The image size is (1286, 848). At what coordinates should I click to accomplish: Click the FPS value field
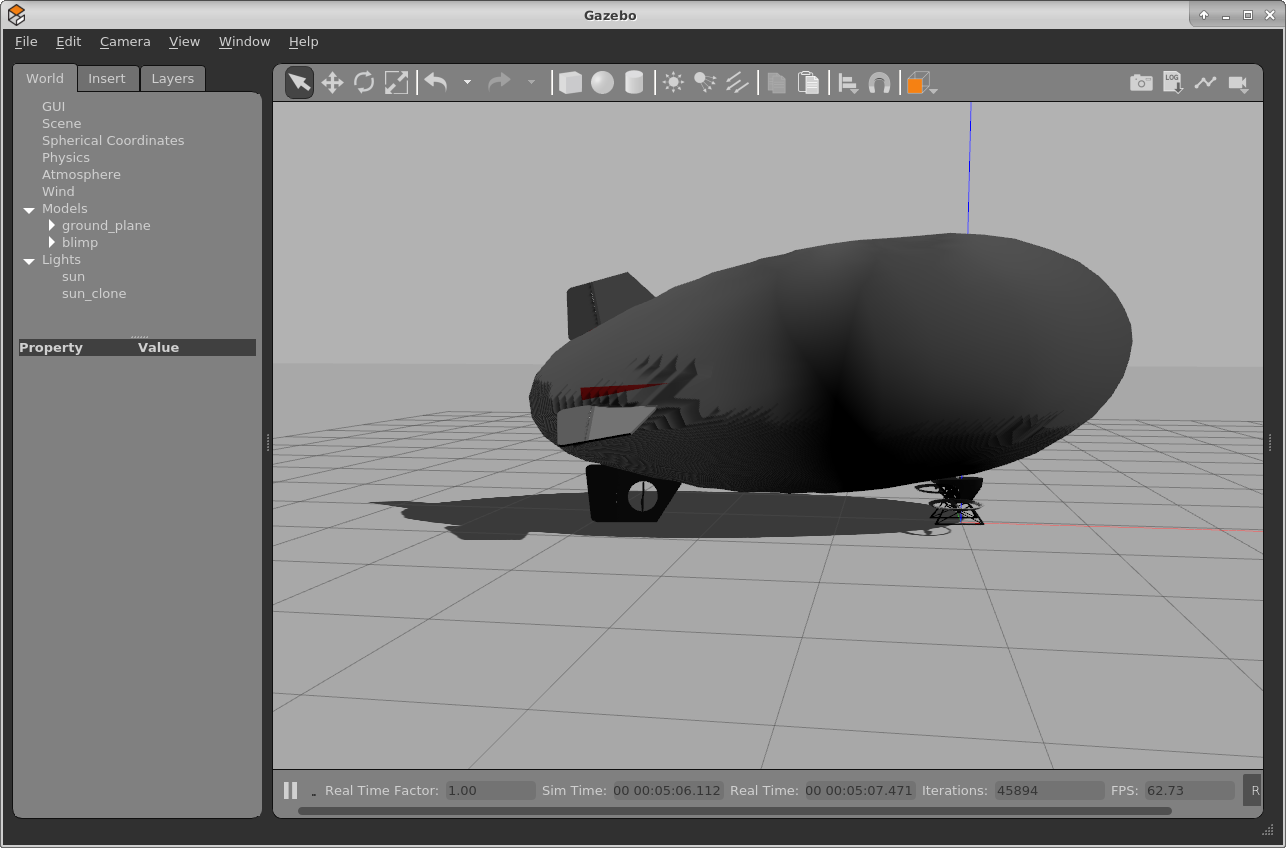tap(1190, 790)
